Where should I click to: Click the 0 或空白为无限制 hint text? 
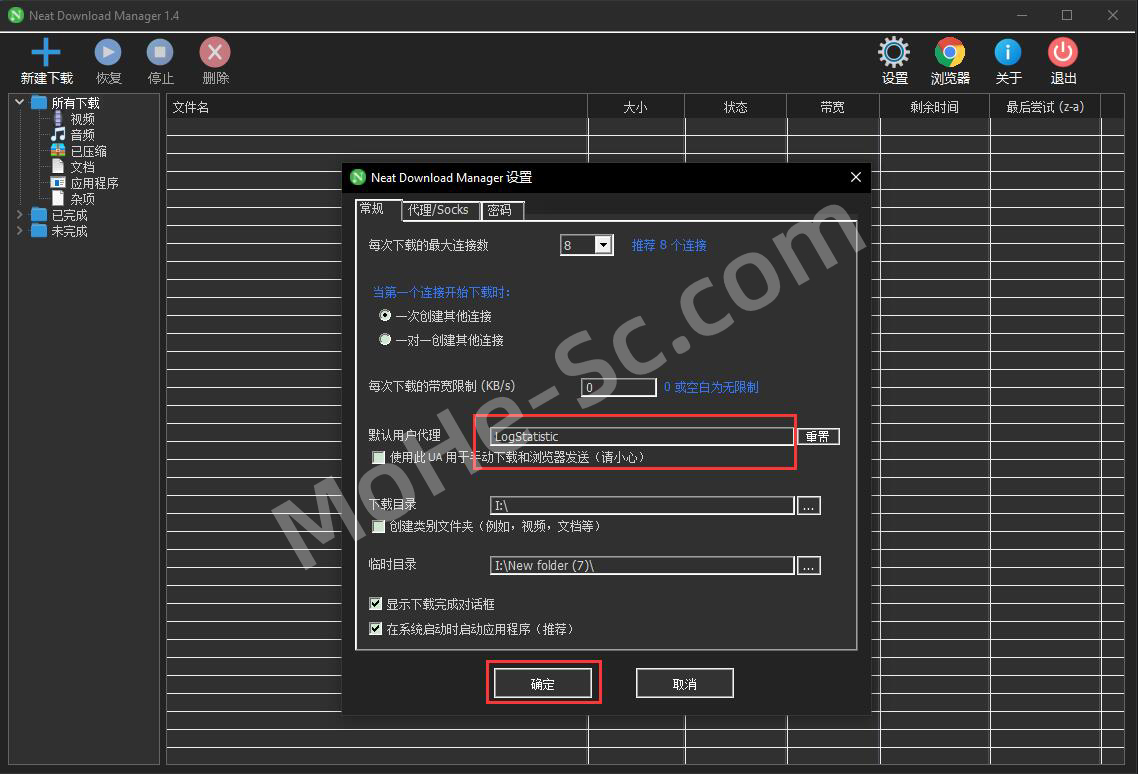pos(711,387)
